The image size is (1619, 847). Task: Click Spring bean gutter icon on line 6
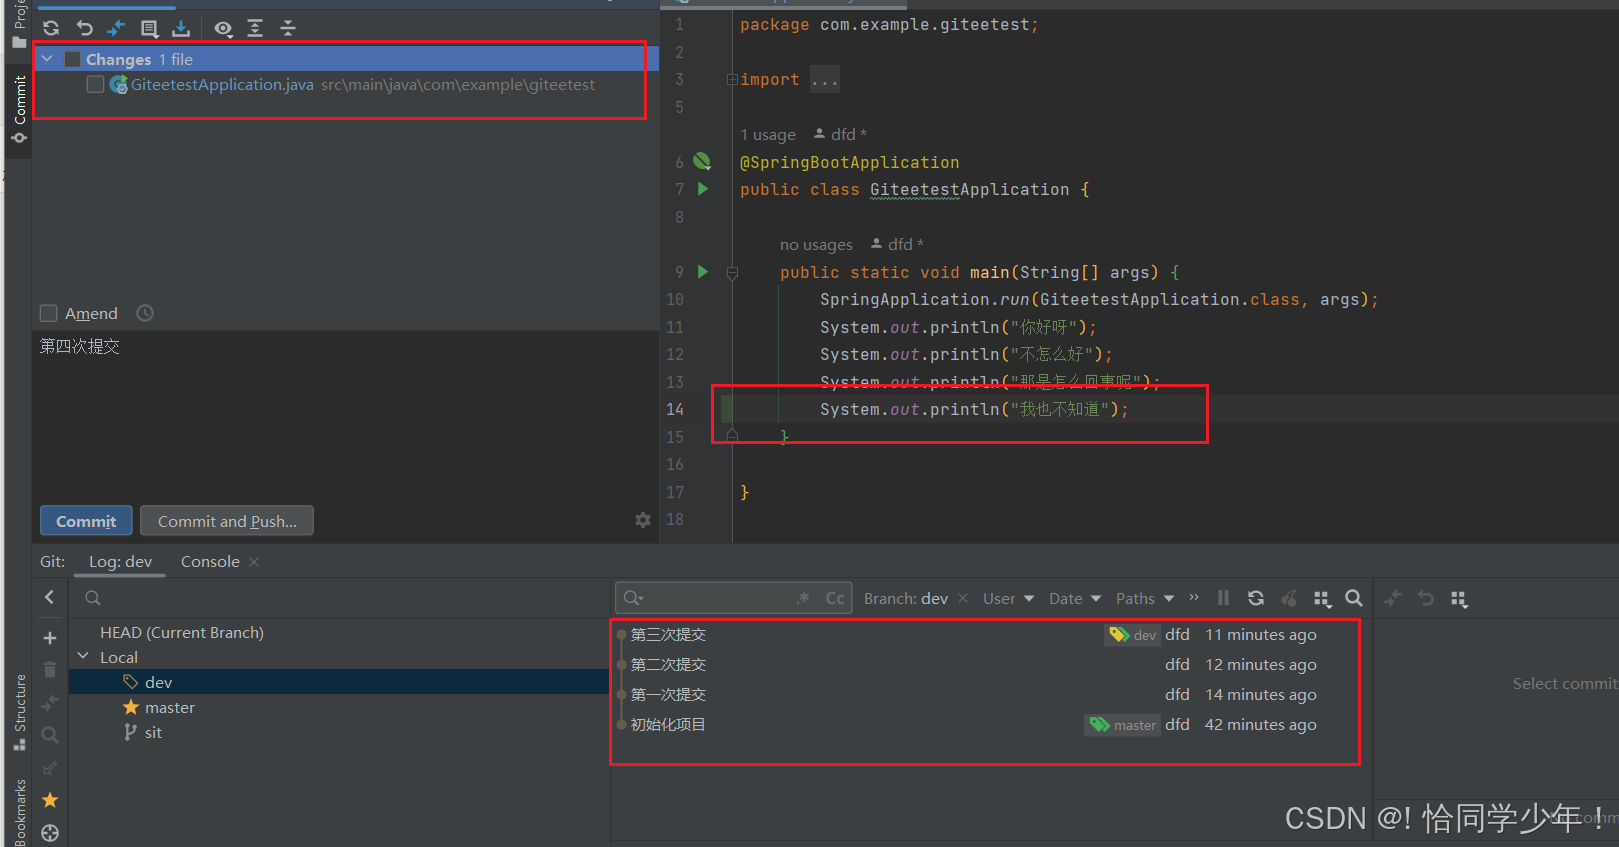point(702,161)
